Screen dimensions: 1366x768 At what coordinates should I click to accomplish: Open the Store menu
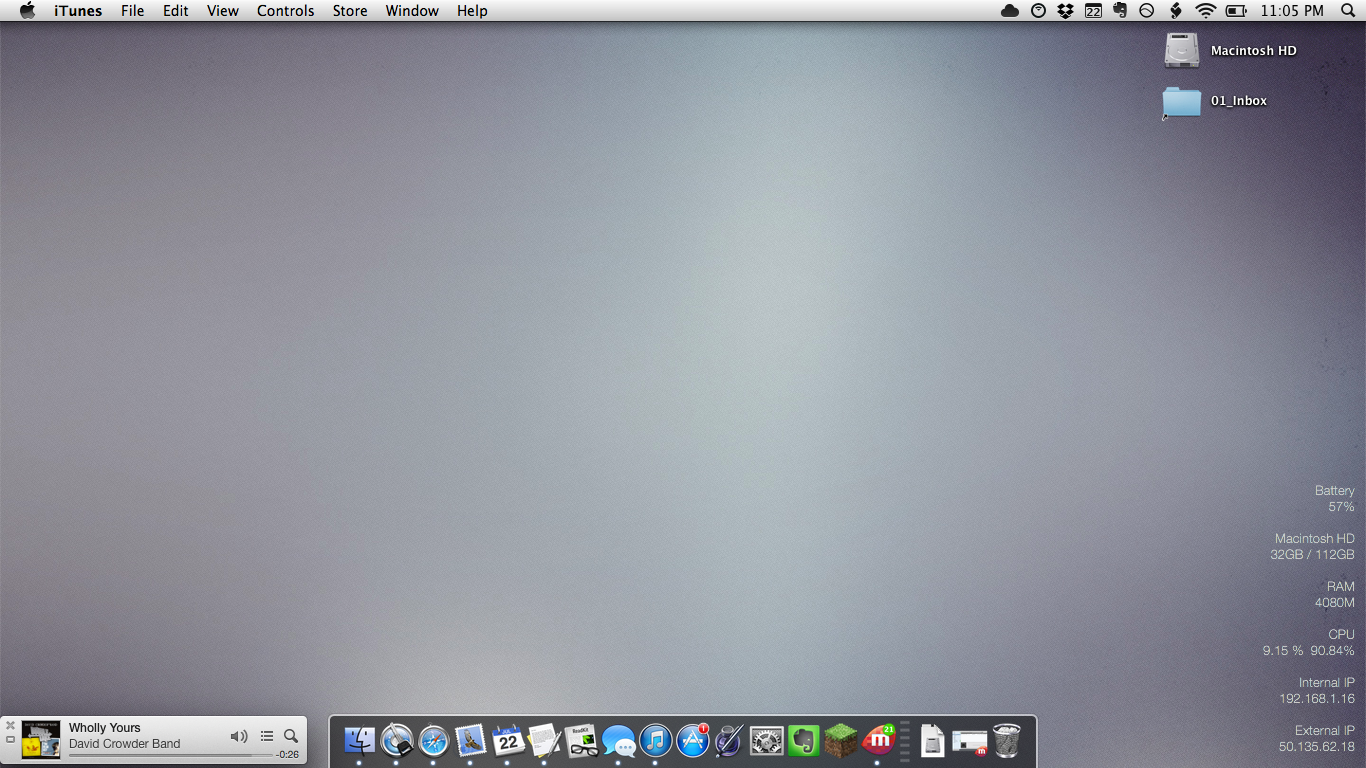pyautogui.click(x=350, y=11)
